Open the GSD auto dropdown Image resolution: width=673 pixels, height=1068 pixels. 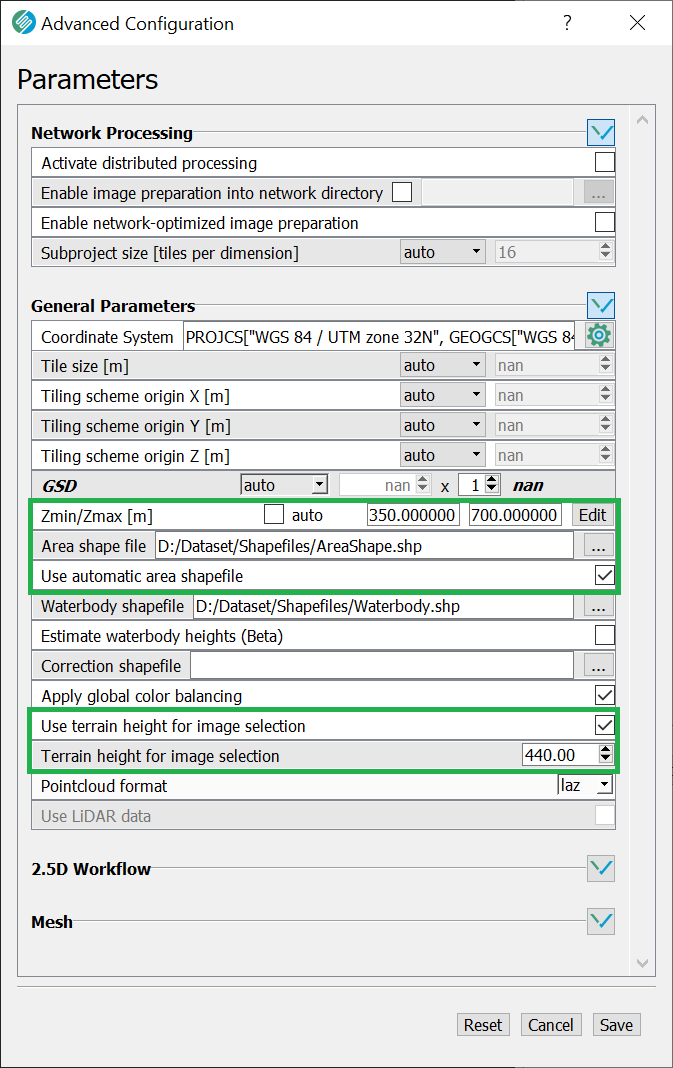point(284,485)
